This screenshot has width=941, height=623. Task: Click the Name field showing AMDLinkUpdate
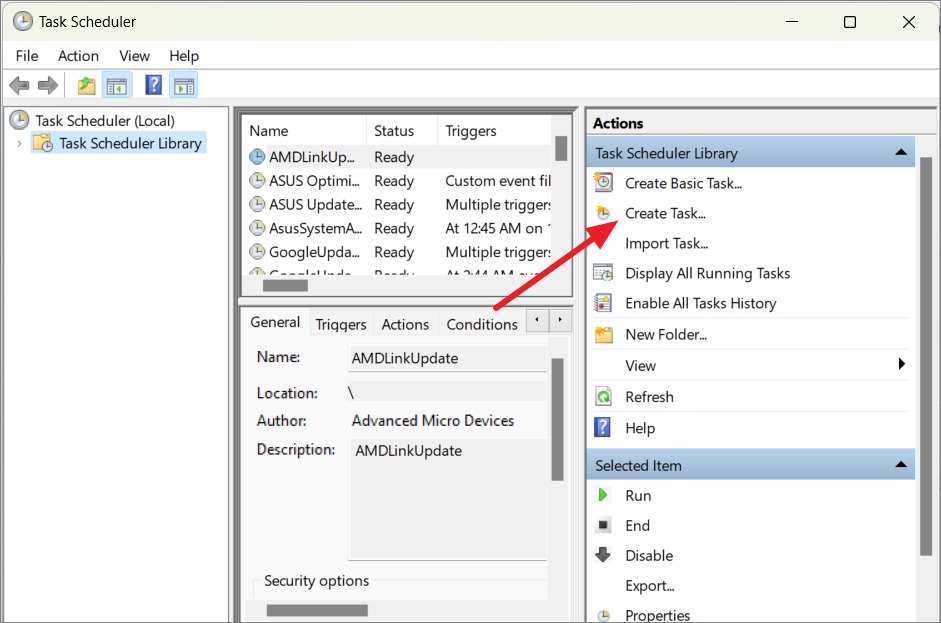(447, 358)
